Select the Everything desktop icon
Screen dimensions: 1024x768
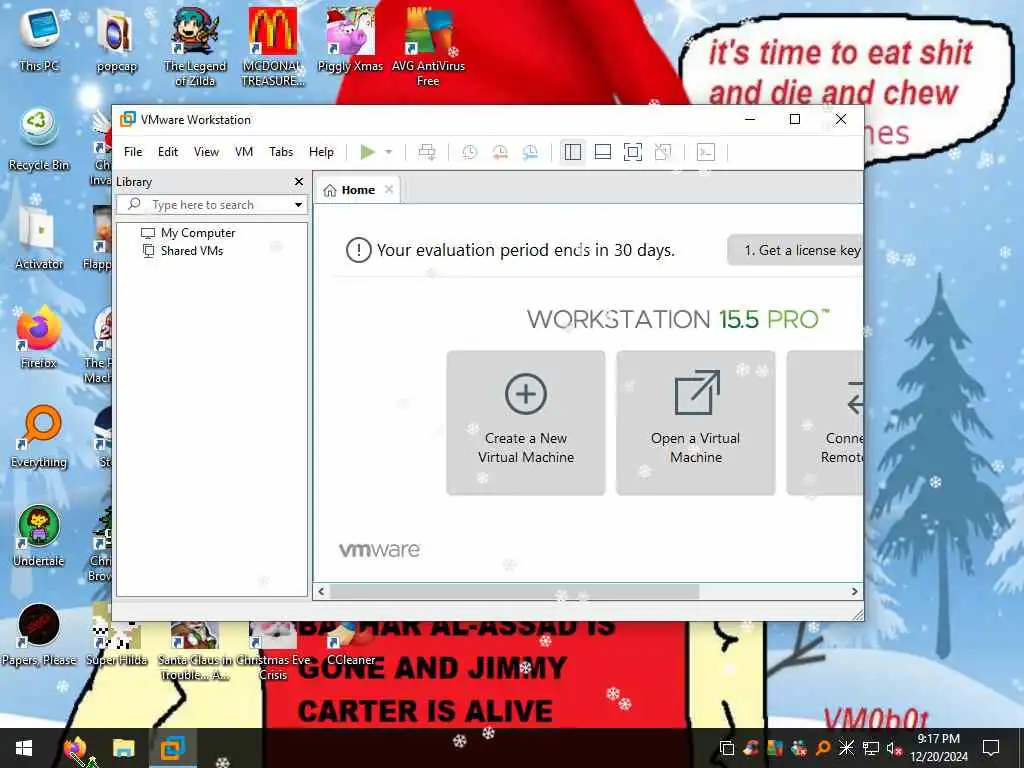pos(39,436)
